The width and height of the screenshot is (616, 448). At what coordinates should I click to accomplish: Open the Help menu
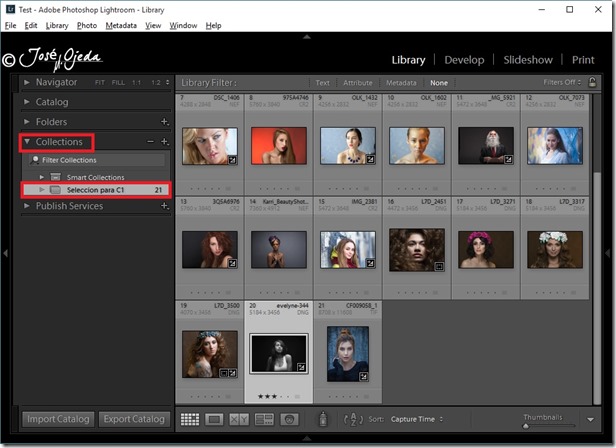(x=213, y=26)
